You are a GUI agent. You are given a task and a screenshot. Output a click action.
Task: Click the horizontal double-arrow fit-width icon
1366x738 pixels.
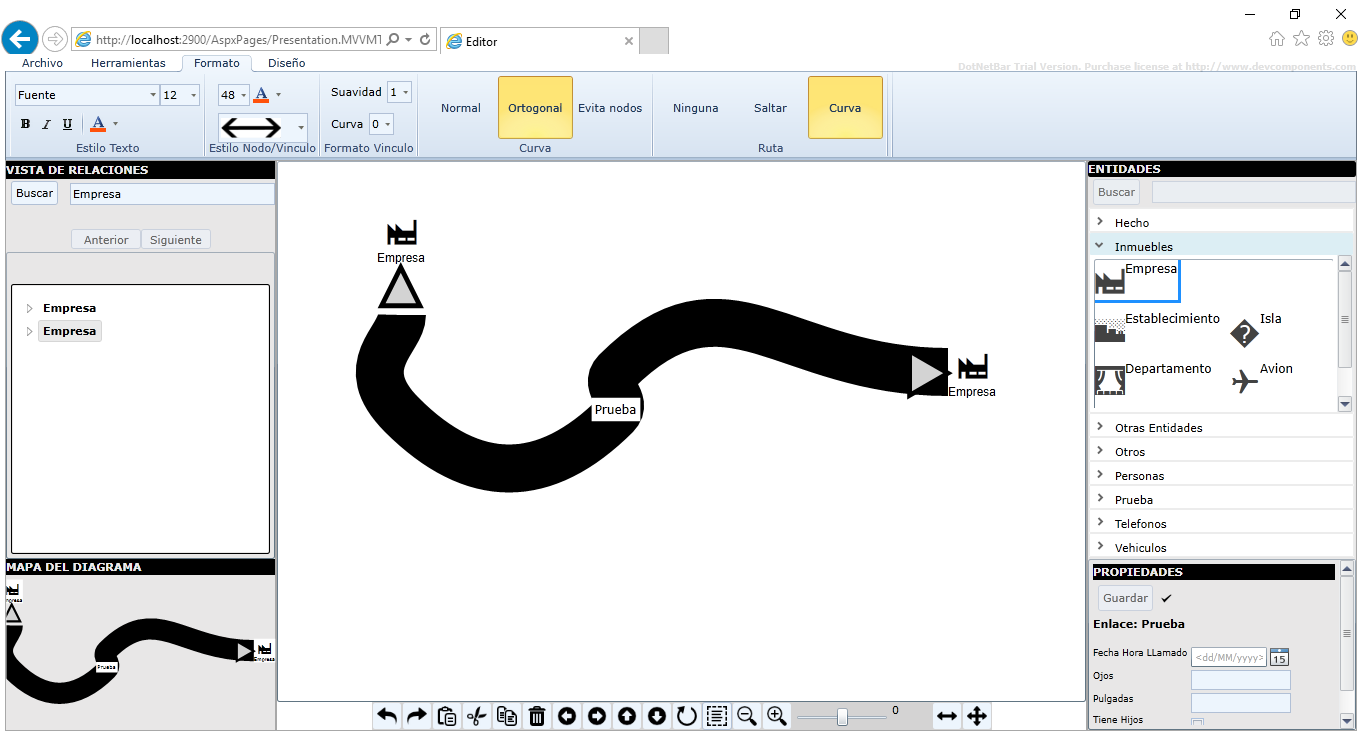tap(947, 716)
